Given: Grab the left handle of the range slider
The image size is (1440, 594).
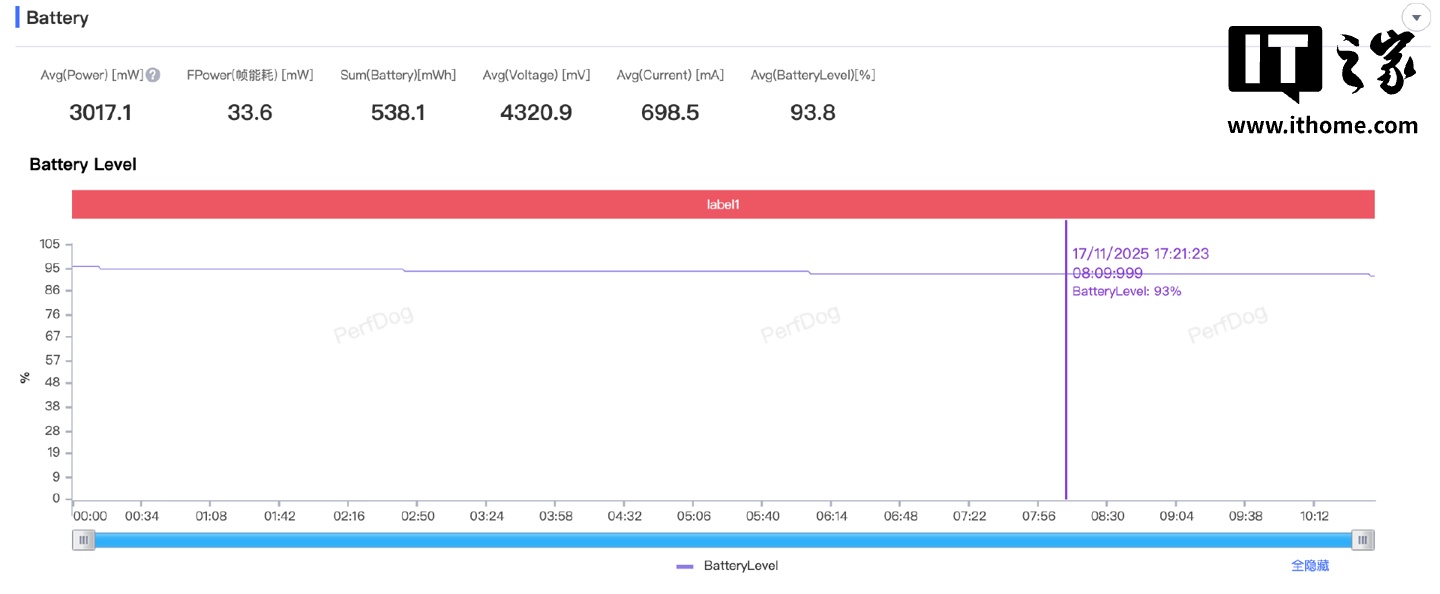Looking at the screenshot, I should [x=84, y=540].
